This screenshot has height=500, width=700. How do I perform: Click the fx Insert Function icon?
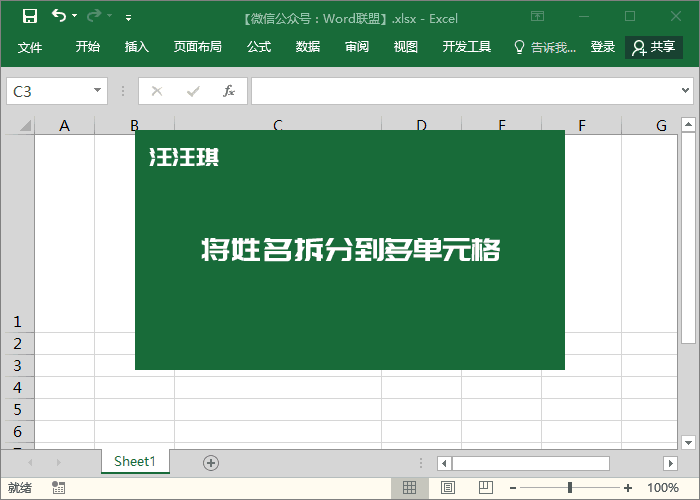(x=229, y=91)
